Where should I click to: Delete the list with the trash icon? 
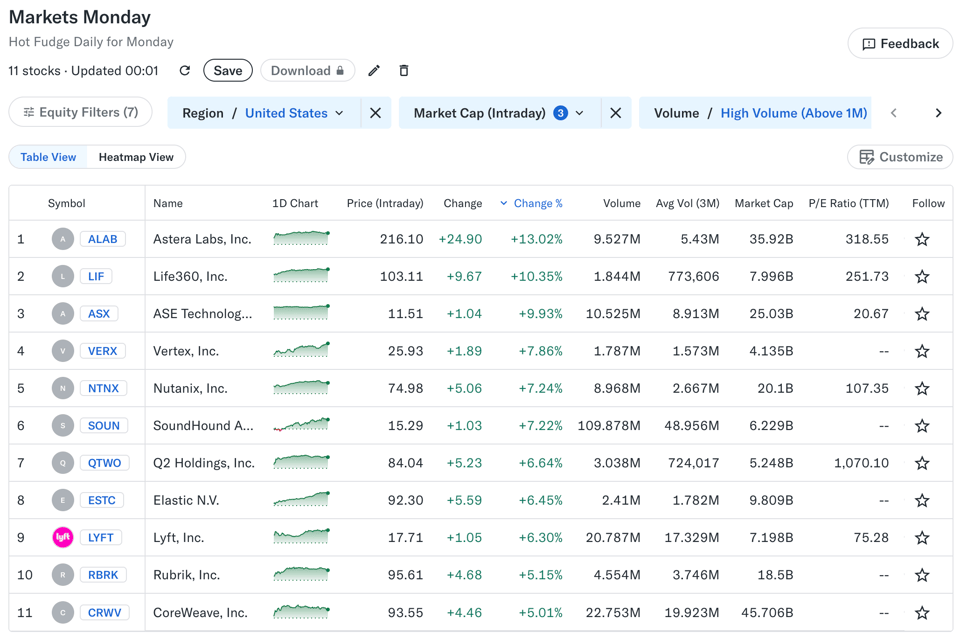[x=403, y=70]
